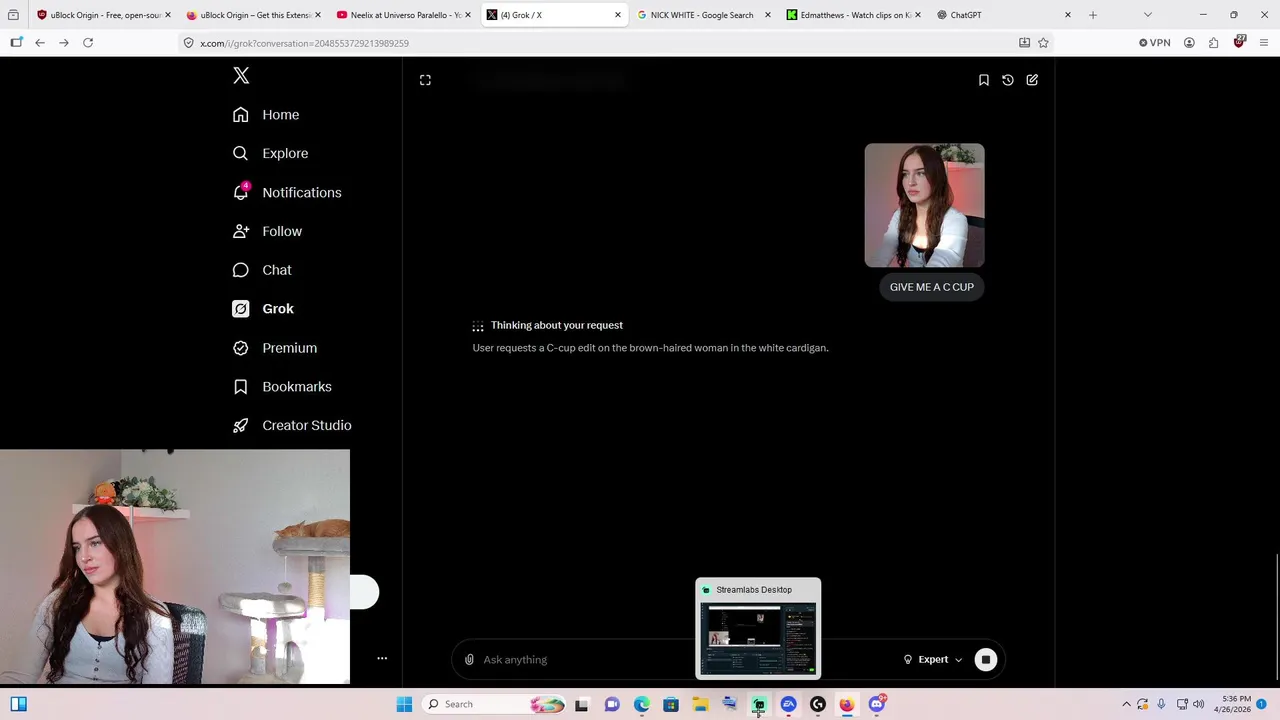Select Grok in the sidebar
Image resolution: width=1280 pixels, height=720 pixels.
263,309
